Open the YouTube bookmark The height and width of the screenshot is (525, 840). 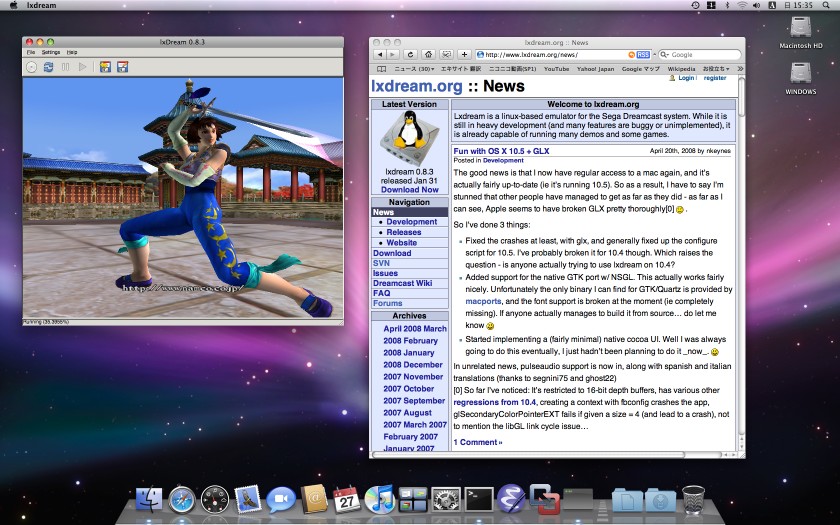tap(556, 69)
